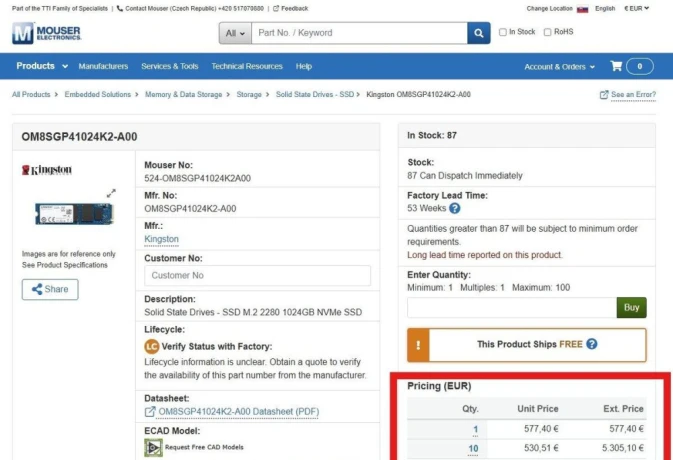Click the Mouser No 524-OM8SGP41024K2A00 value
This screenshot has height=460, width=673.
pyautogui.click(x=197, y=178)
